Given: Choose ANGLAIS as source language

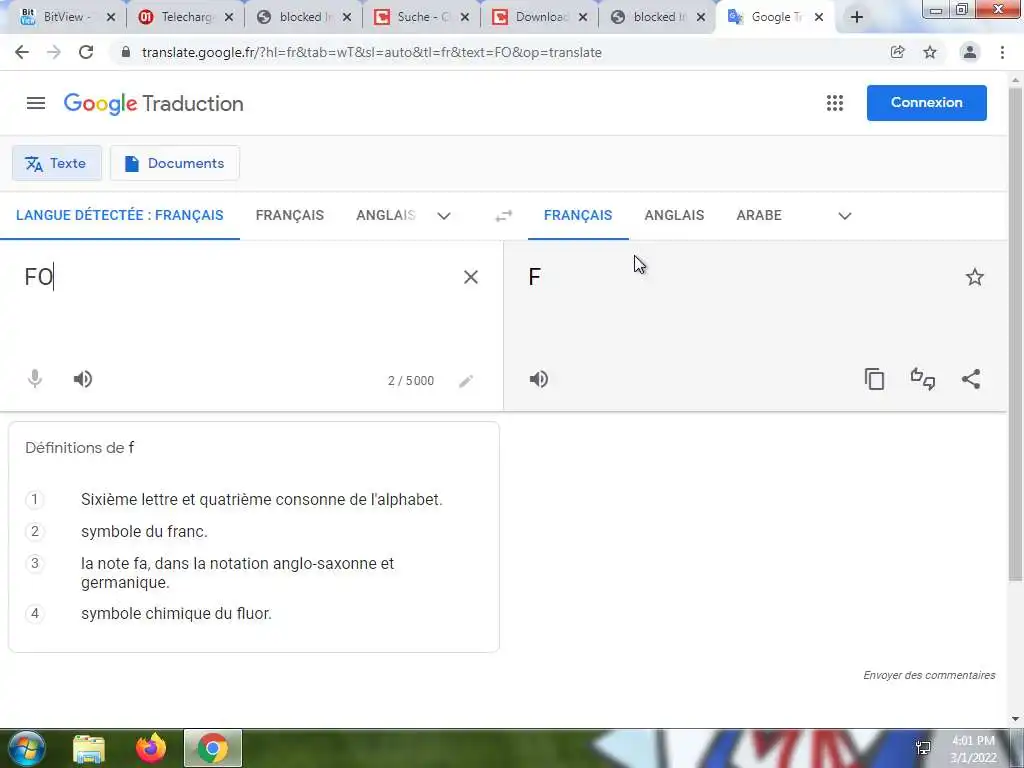Looking at the screenshot, I should [385, 216].
